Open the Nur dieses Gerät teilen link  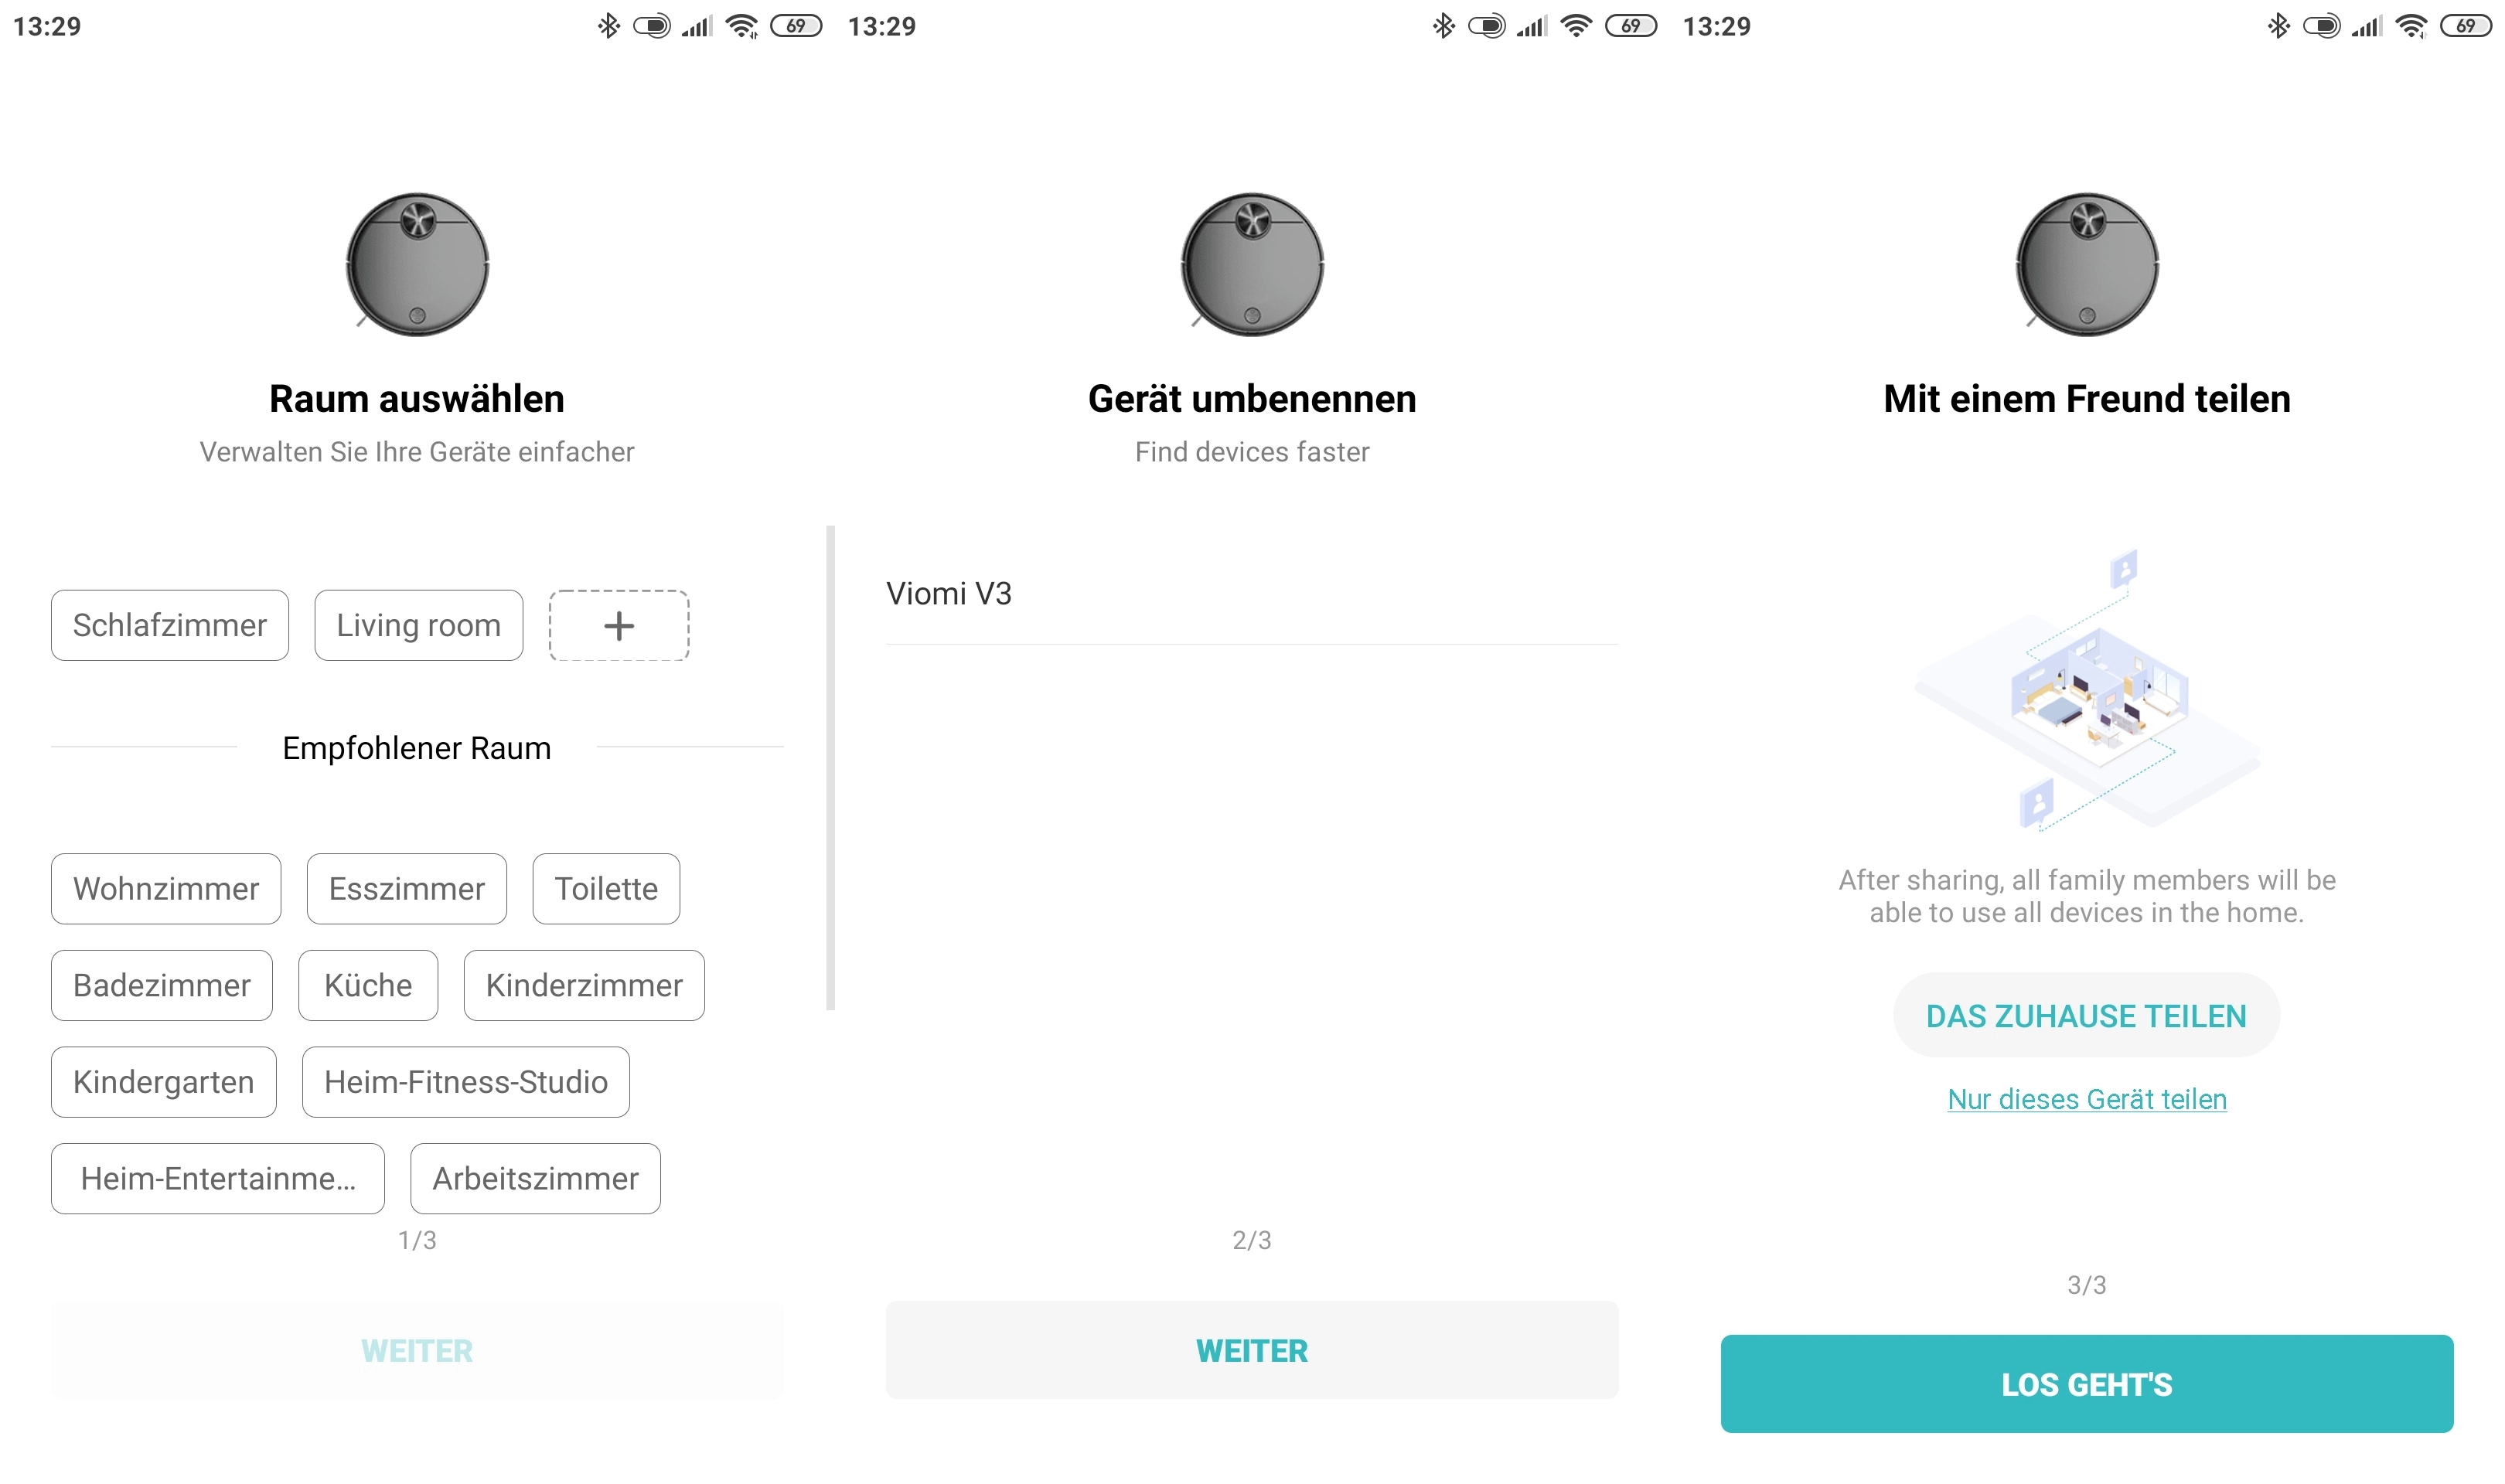tap(2087, 1099)
